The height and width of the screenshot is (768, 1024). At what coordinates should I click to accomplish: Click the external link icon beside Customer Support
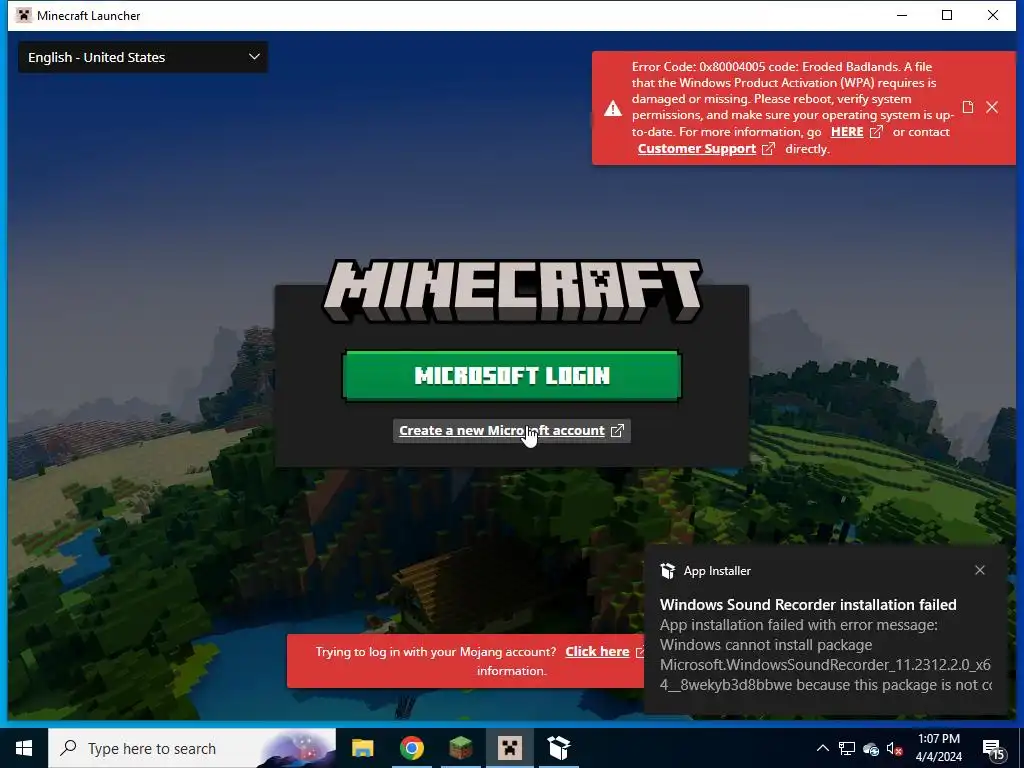point(769,149)
